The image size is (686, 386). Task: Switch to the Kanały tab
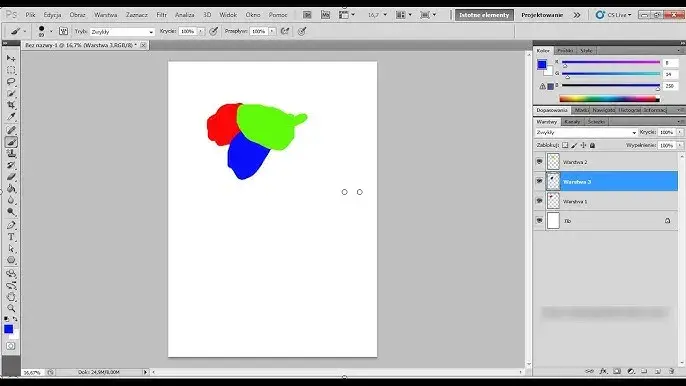pos(572,122)
